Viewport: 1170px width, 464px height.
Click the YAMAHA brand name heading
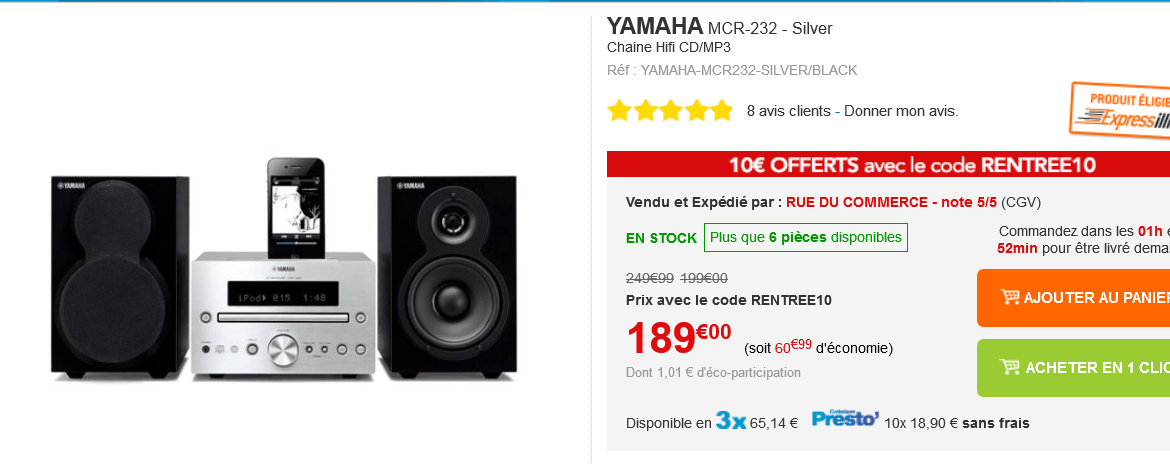pos(655,25)
